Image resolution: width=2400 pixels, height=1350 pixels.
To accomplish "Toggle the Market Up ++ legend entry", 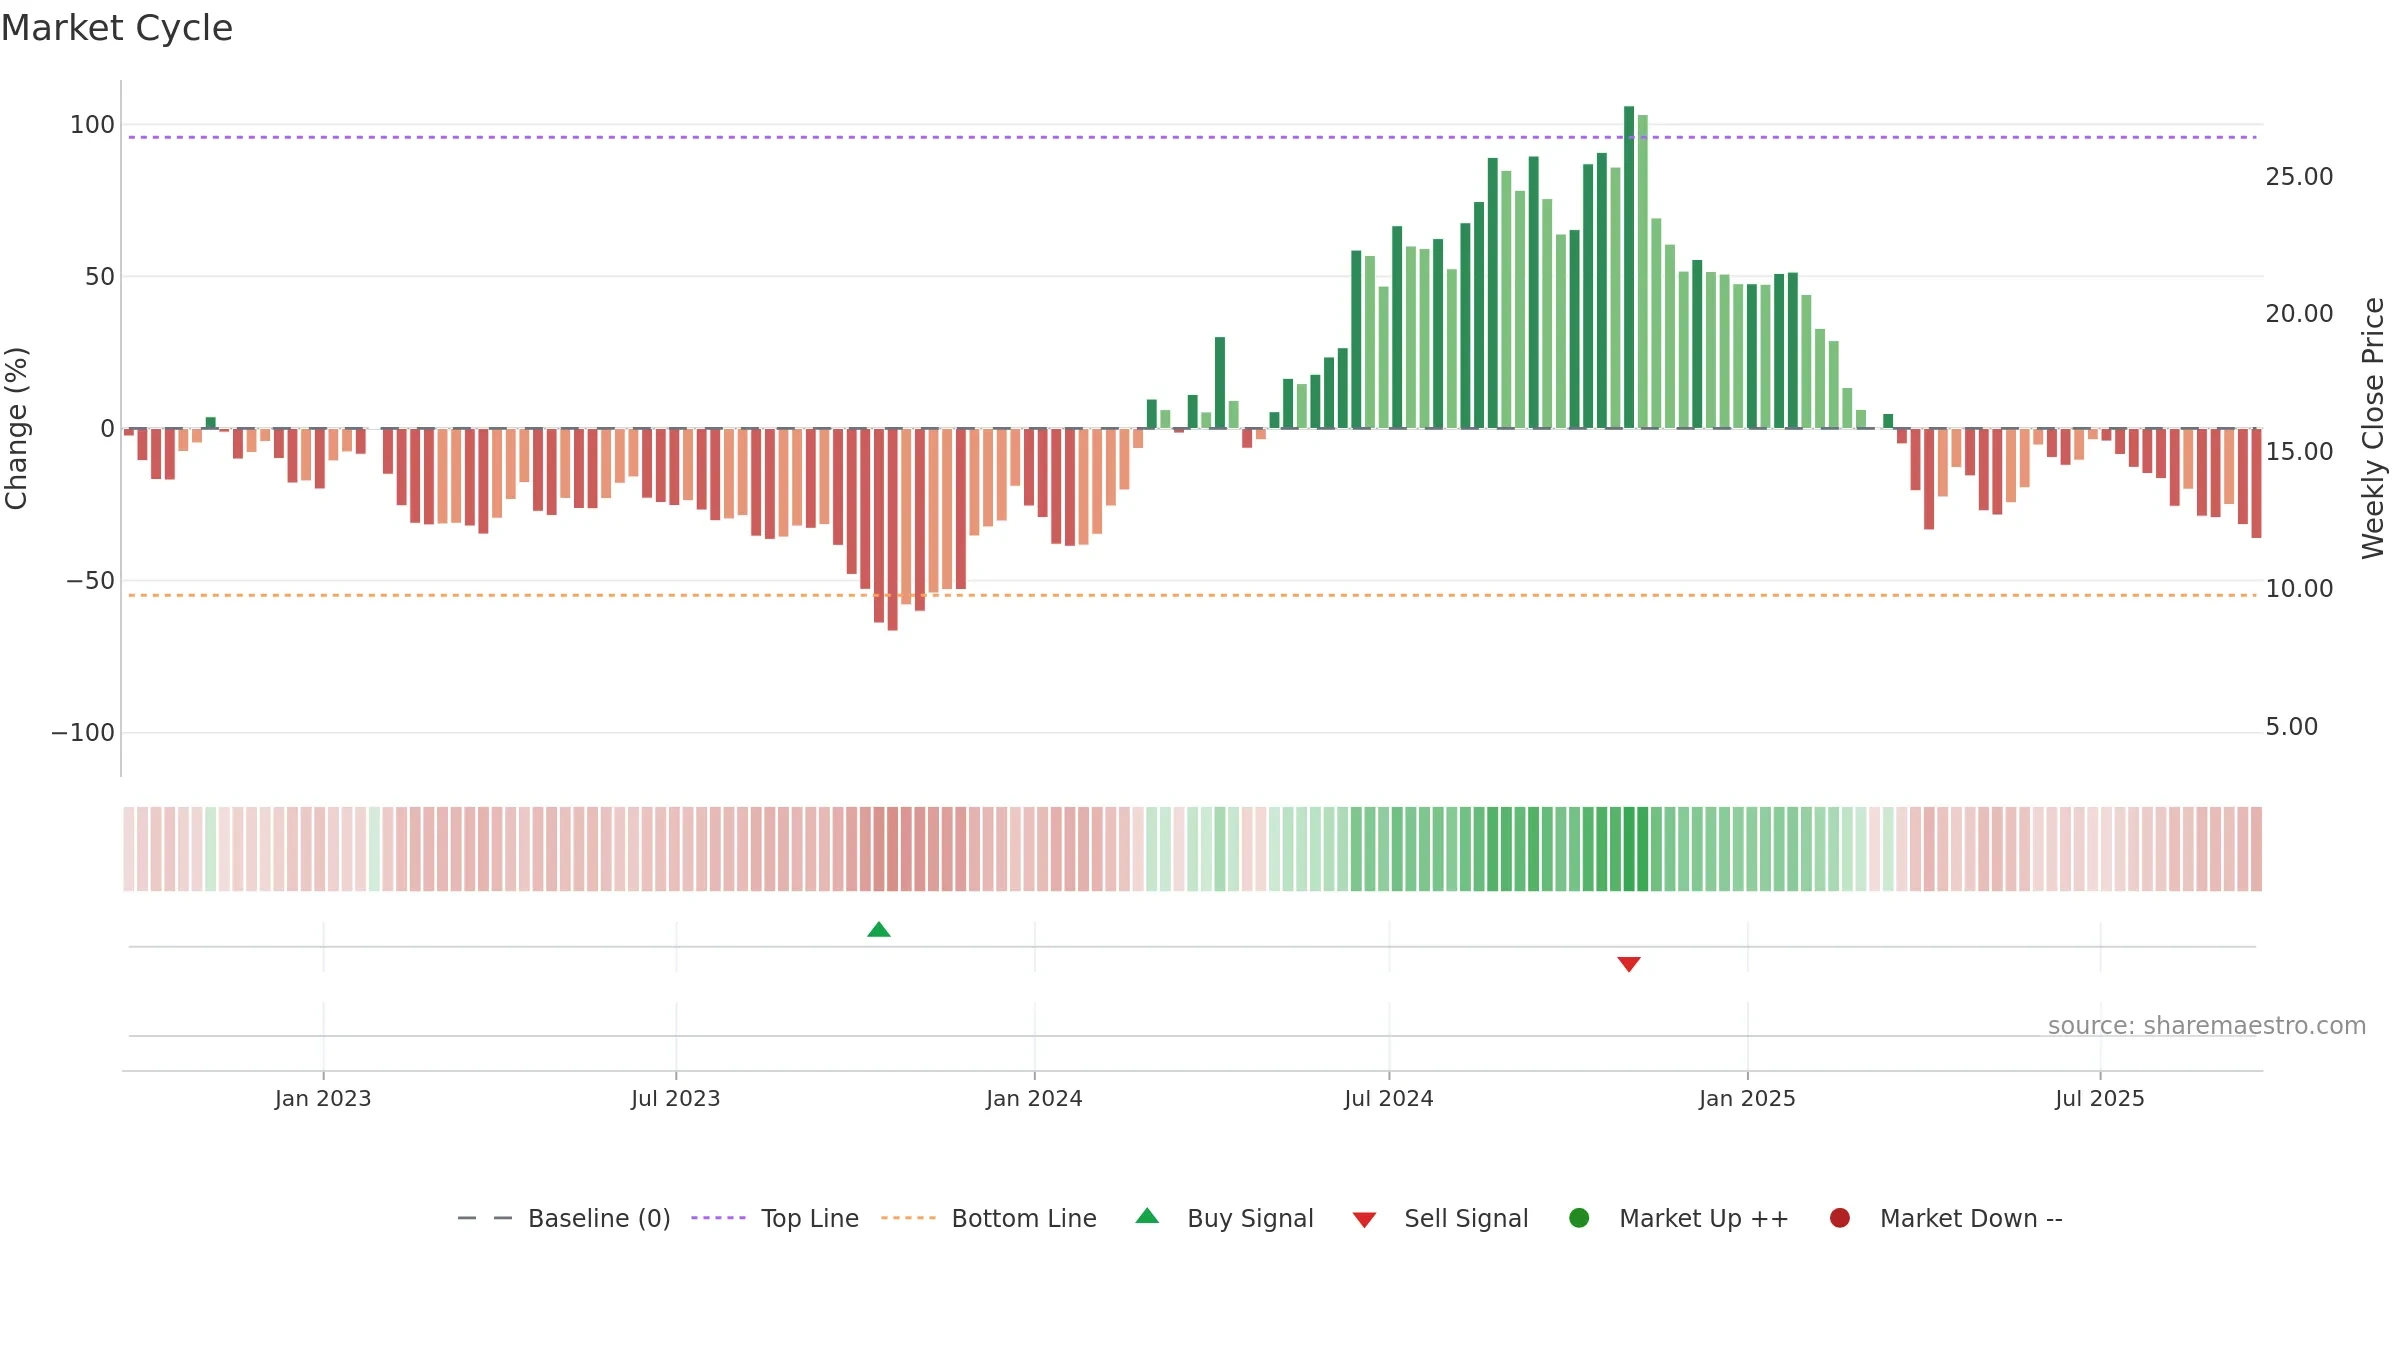I will [1679, 1218].
